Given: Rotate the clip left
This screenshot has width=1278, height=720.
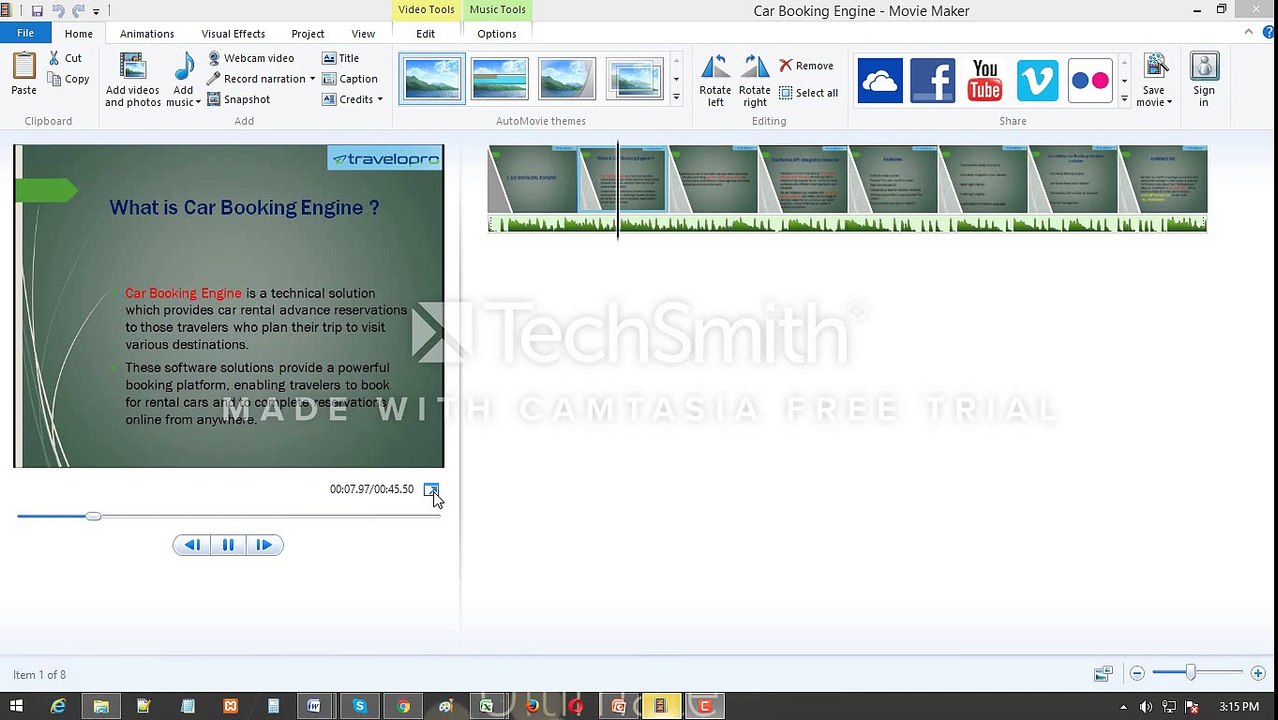Looking at the screenshot, I should pos(715,80).
